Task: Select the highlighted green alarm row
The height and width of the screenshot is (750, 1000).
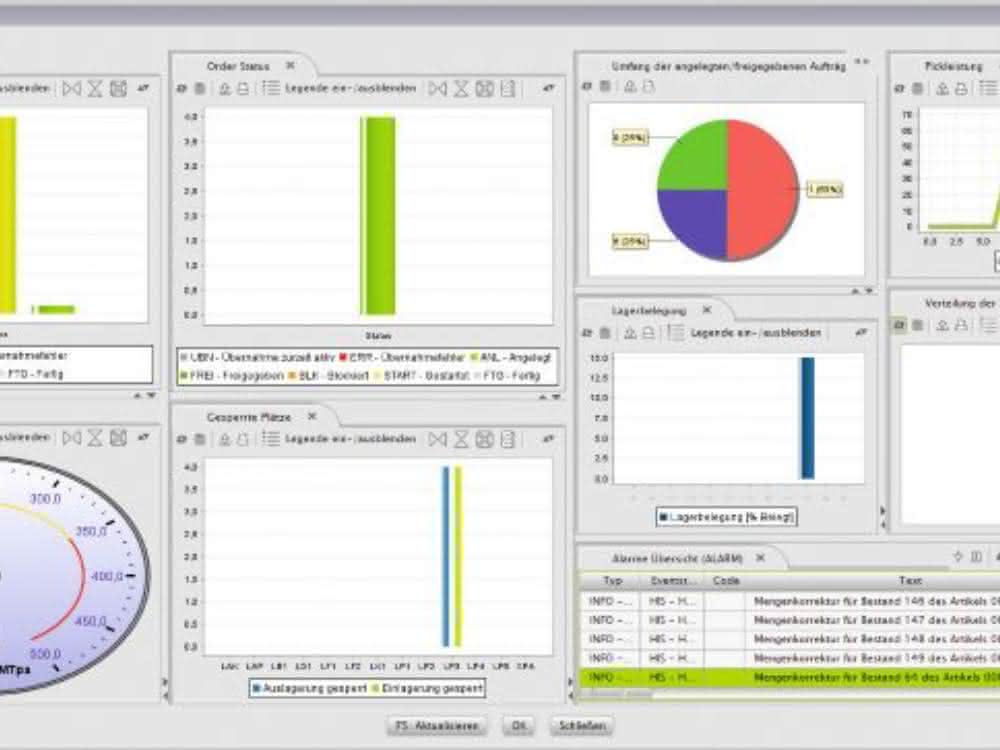Action: coord(790,677)
